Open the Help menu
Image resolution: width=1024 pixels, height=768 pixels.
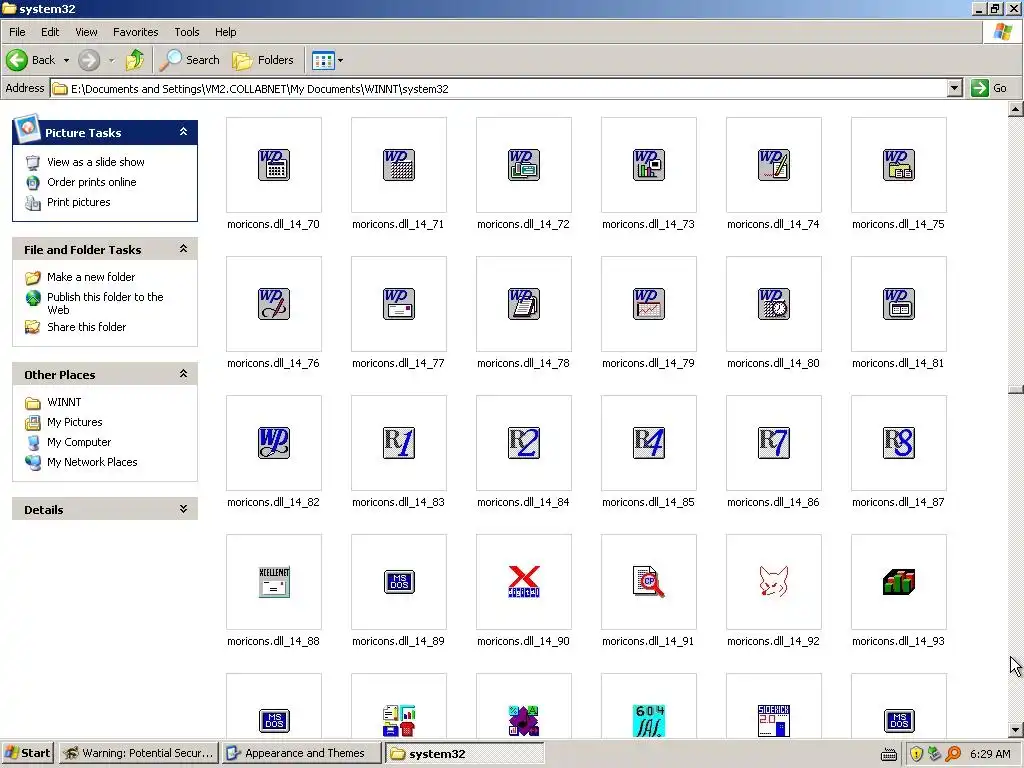225,32
